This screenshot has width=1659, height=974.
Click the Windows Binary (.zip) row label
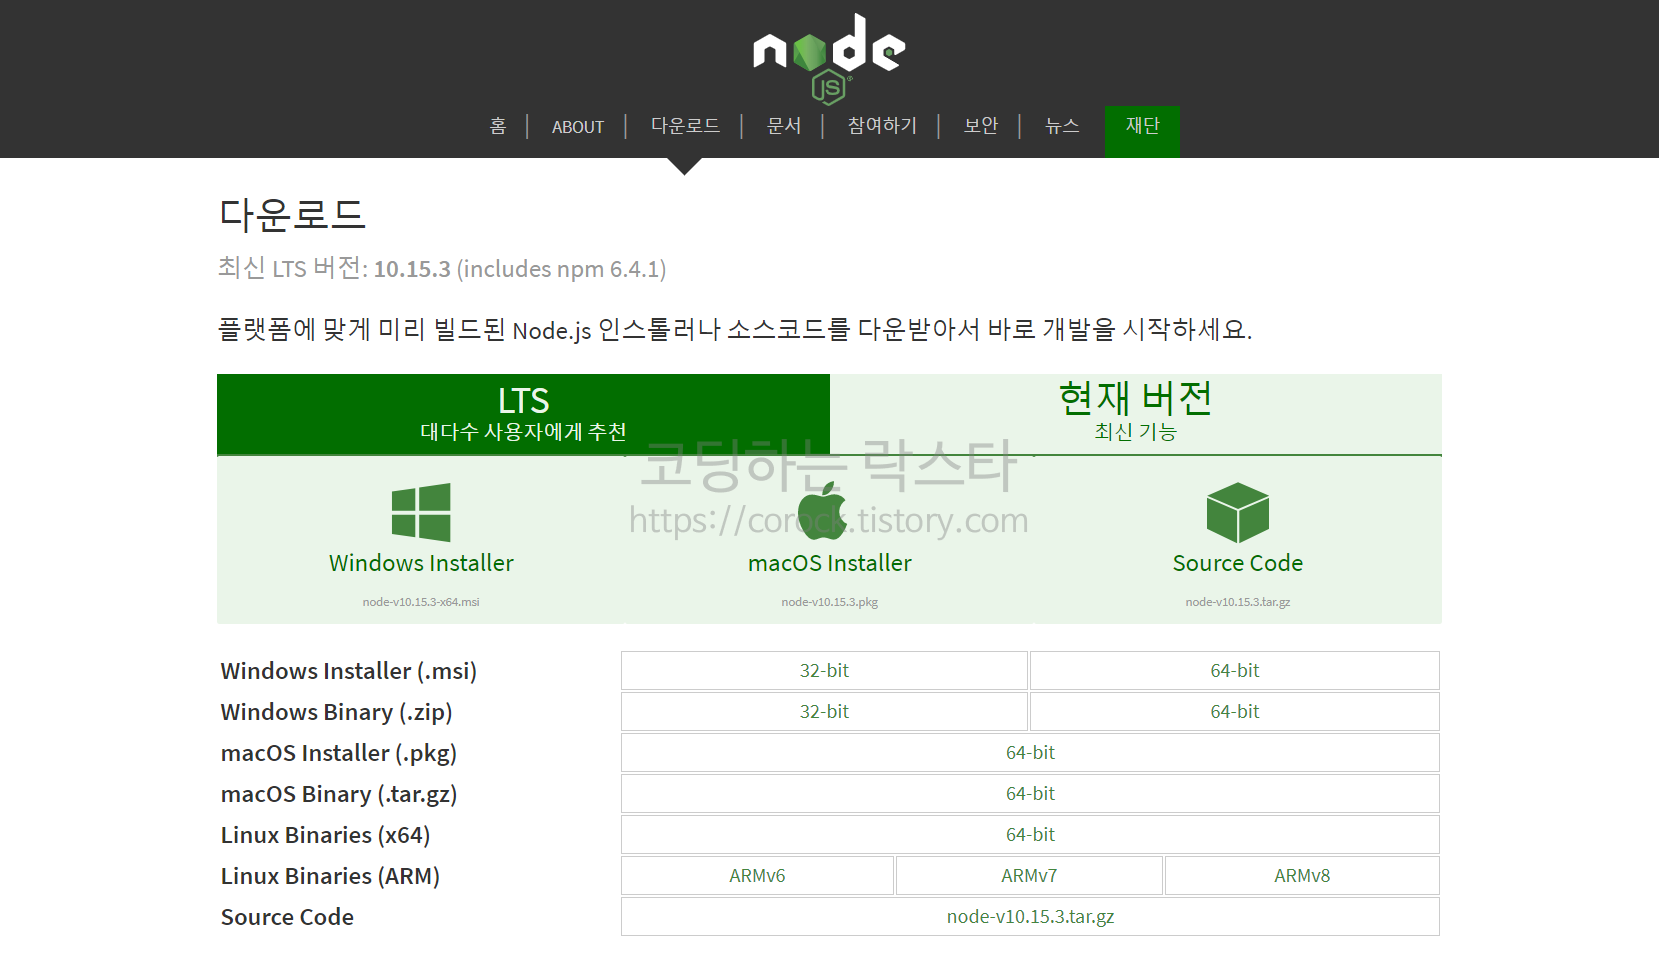[337, 712]
